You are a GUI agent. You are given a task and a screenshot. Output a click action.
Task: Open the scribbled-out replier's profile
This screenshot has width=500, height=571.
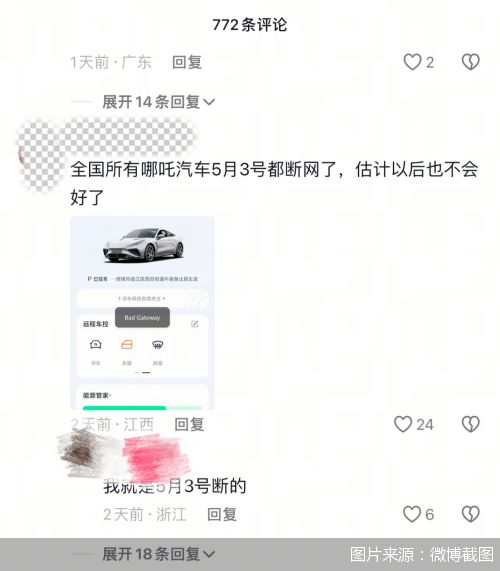[82, 453]
